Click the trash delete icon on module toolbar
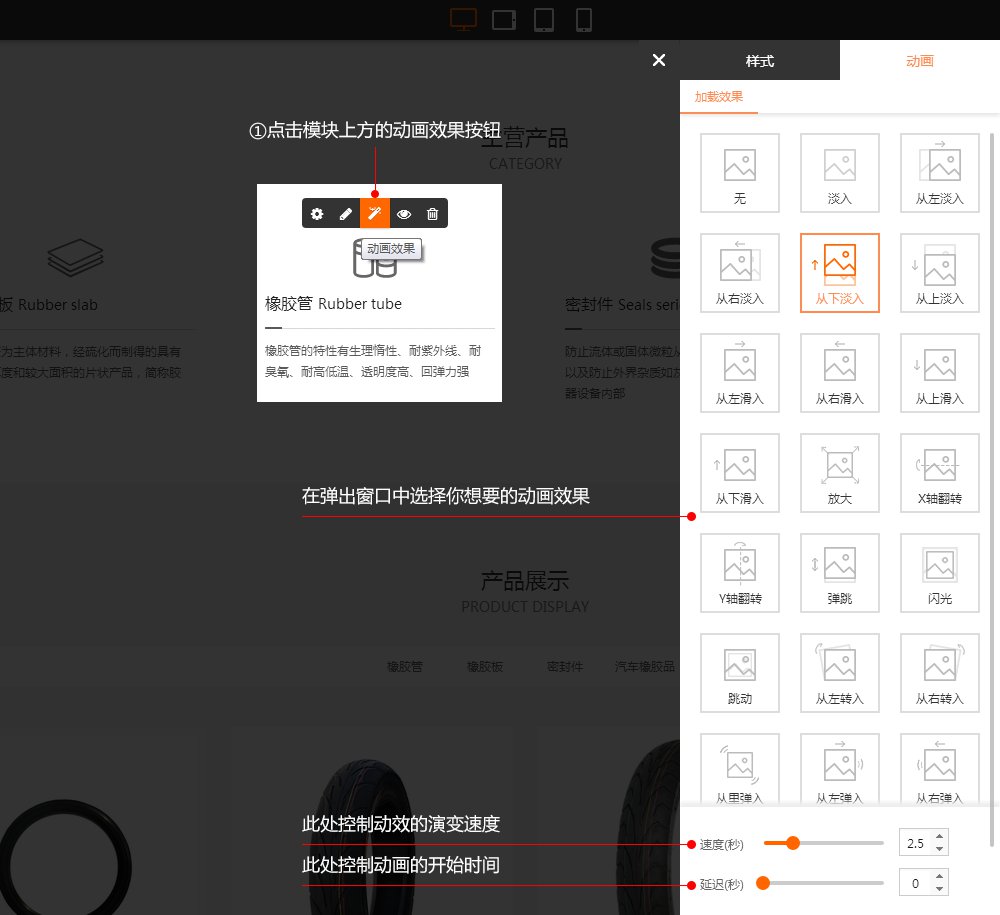This screenshot has height=915, width=1000. tap(432, 213)
